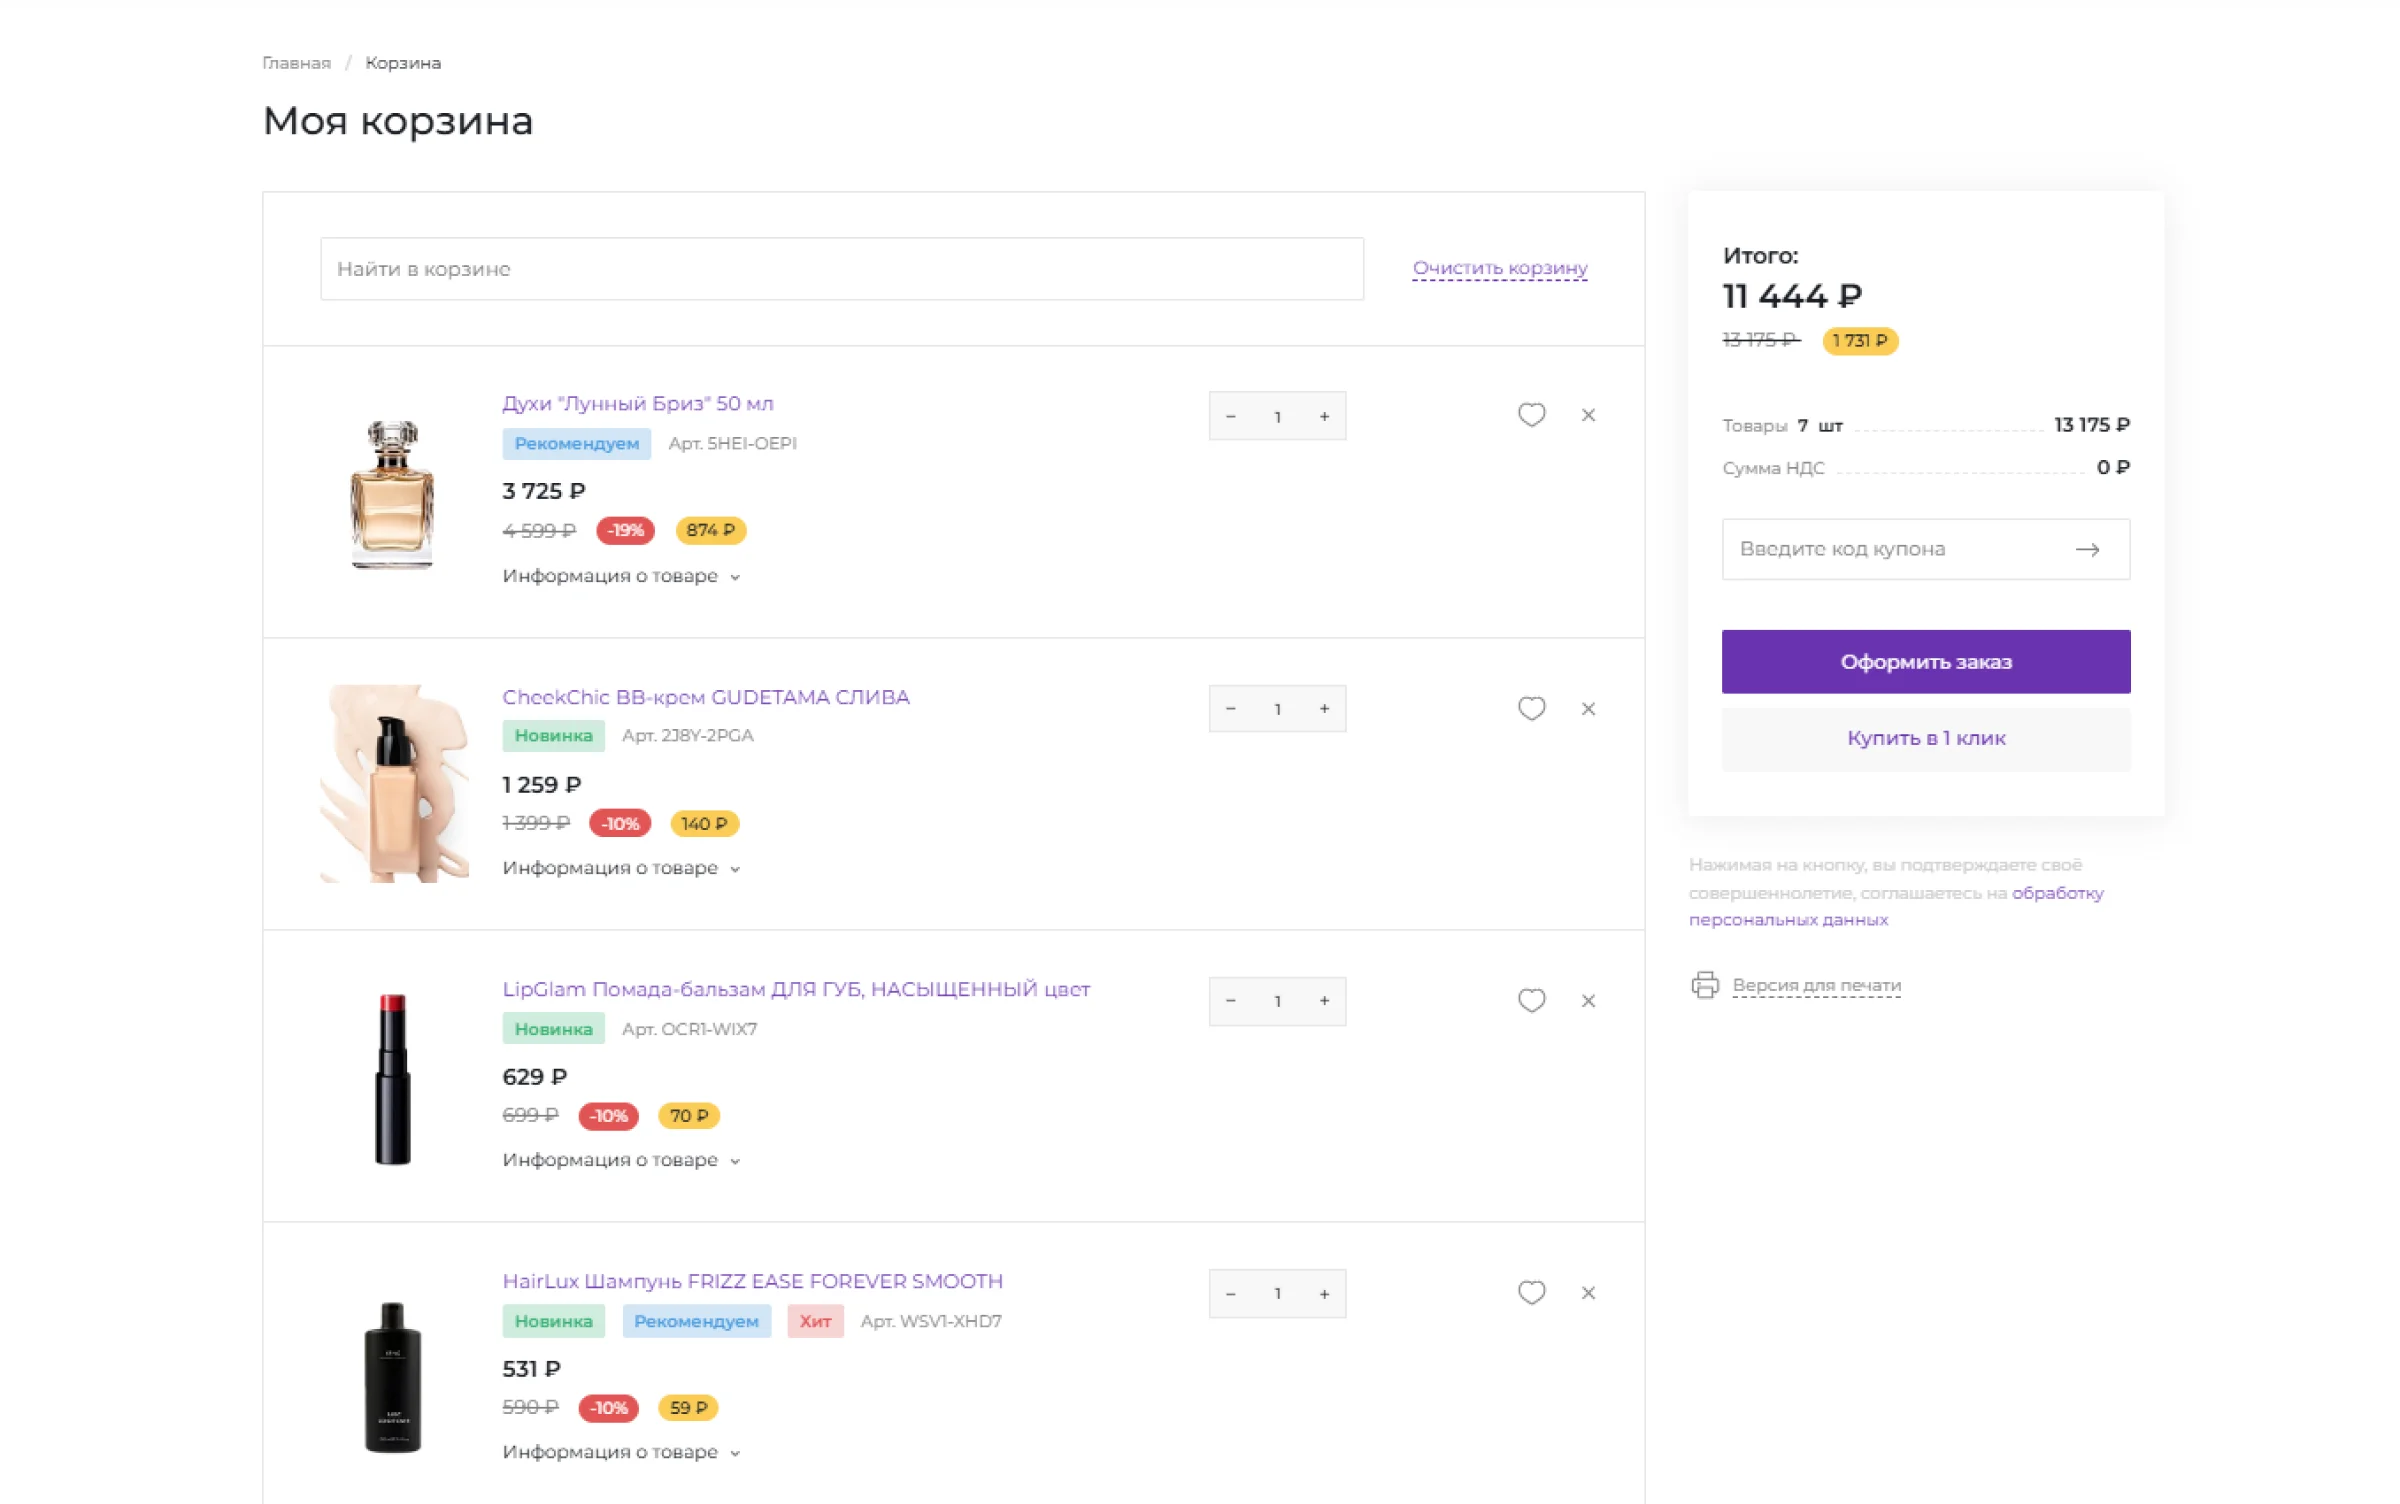Toggle favorite heart for HairLux shampoo
This screenshot has height=1504, width=2400.
click(x=1531, y=1293)
